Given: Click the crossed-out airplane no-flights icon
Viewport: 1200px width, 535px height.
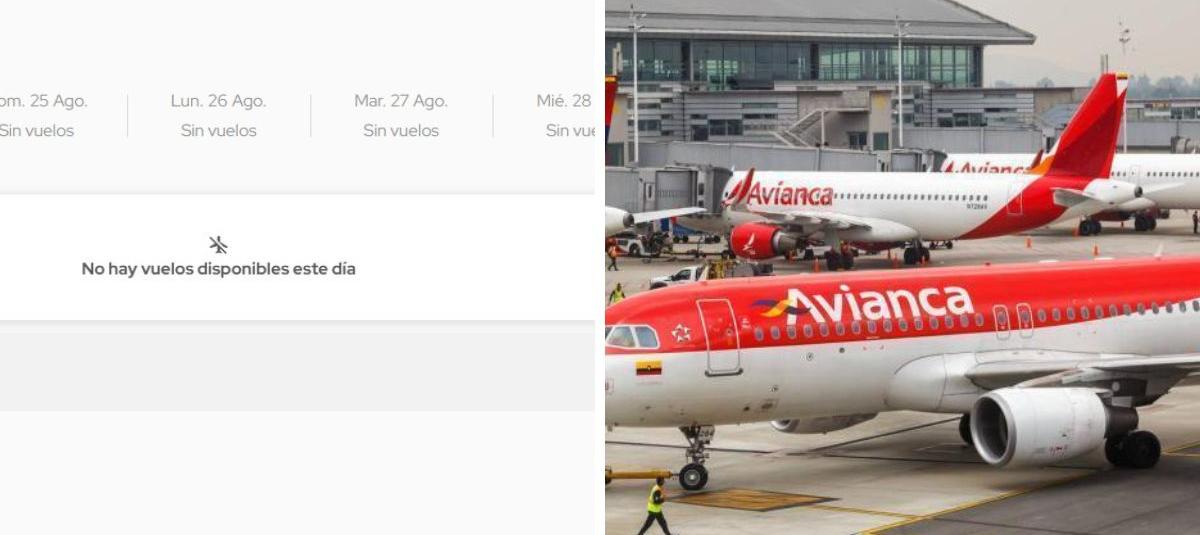Looking at the screenshot, I should coord(218,244).
